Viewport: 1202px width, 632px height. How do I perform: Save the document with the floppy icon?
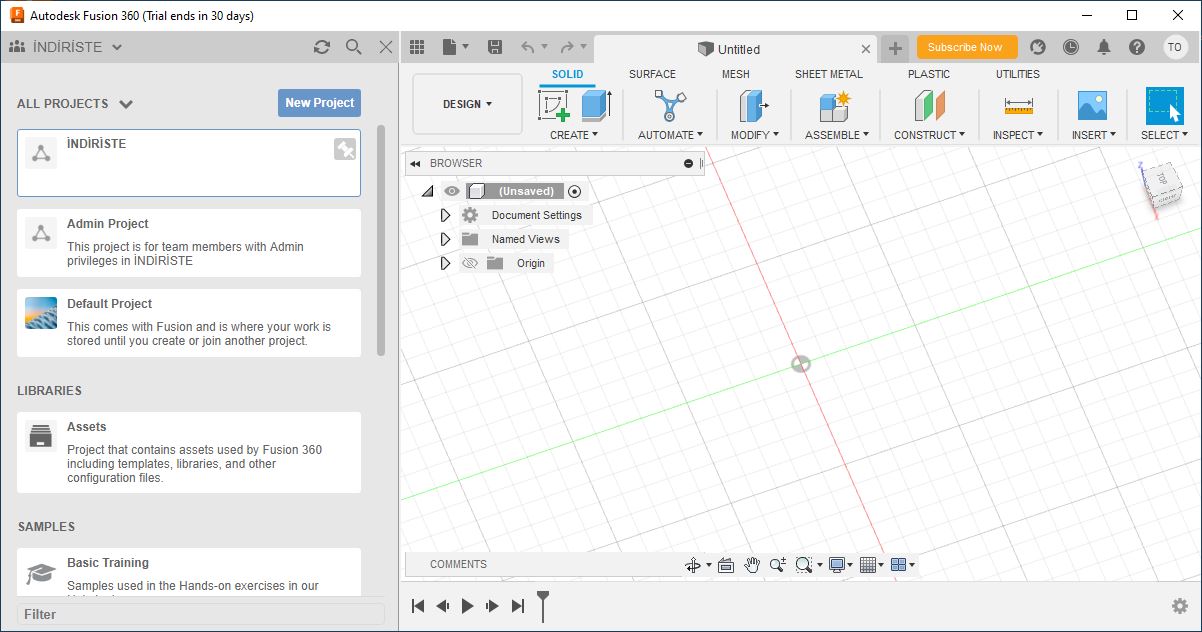click(x=494, y=47)
